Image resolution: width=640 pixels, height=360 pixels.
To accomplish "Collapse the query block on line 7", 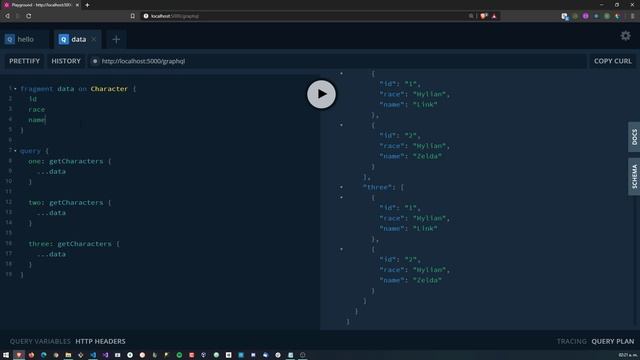I will pos(16,151).
